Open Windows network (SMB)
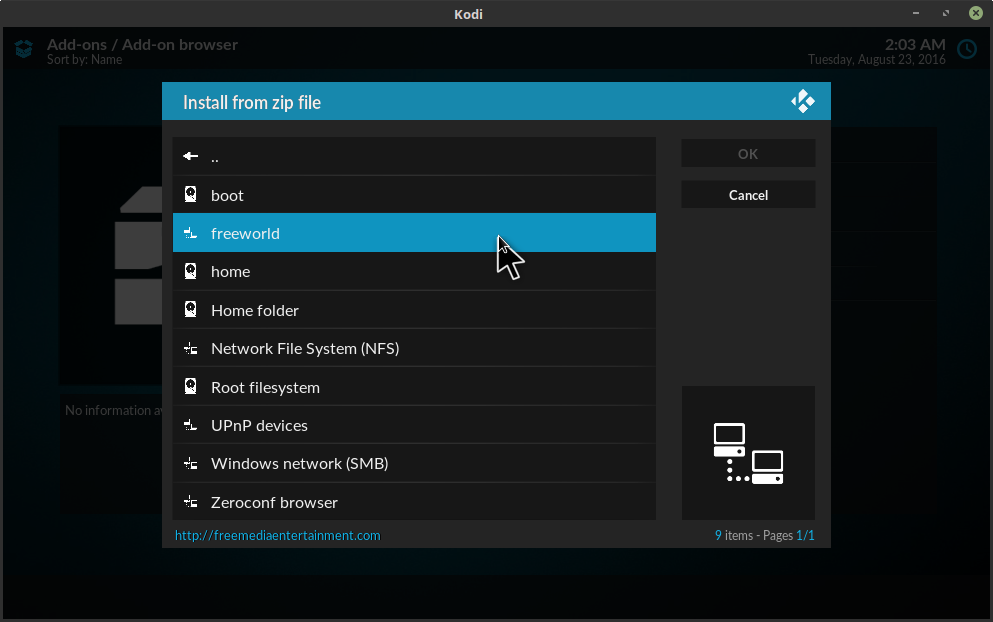 point(414,464)
